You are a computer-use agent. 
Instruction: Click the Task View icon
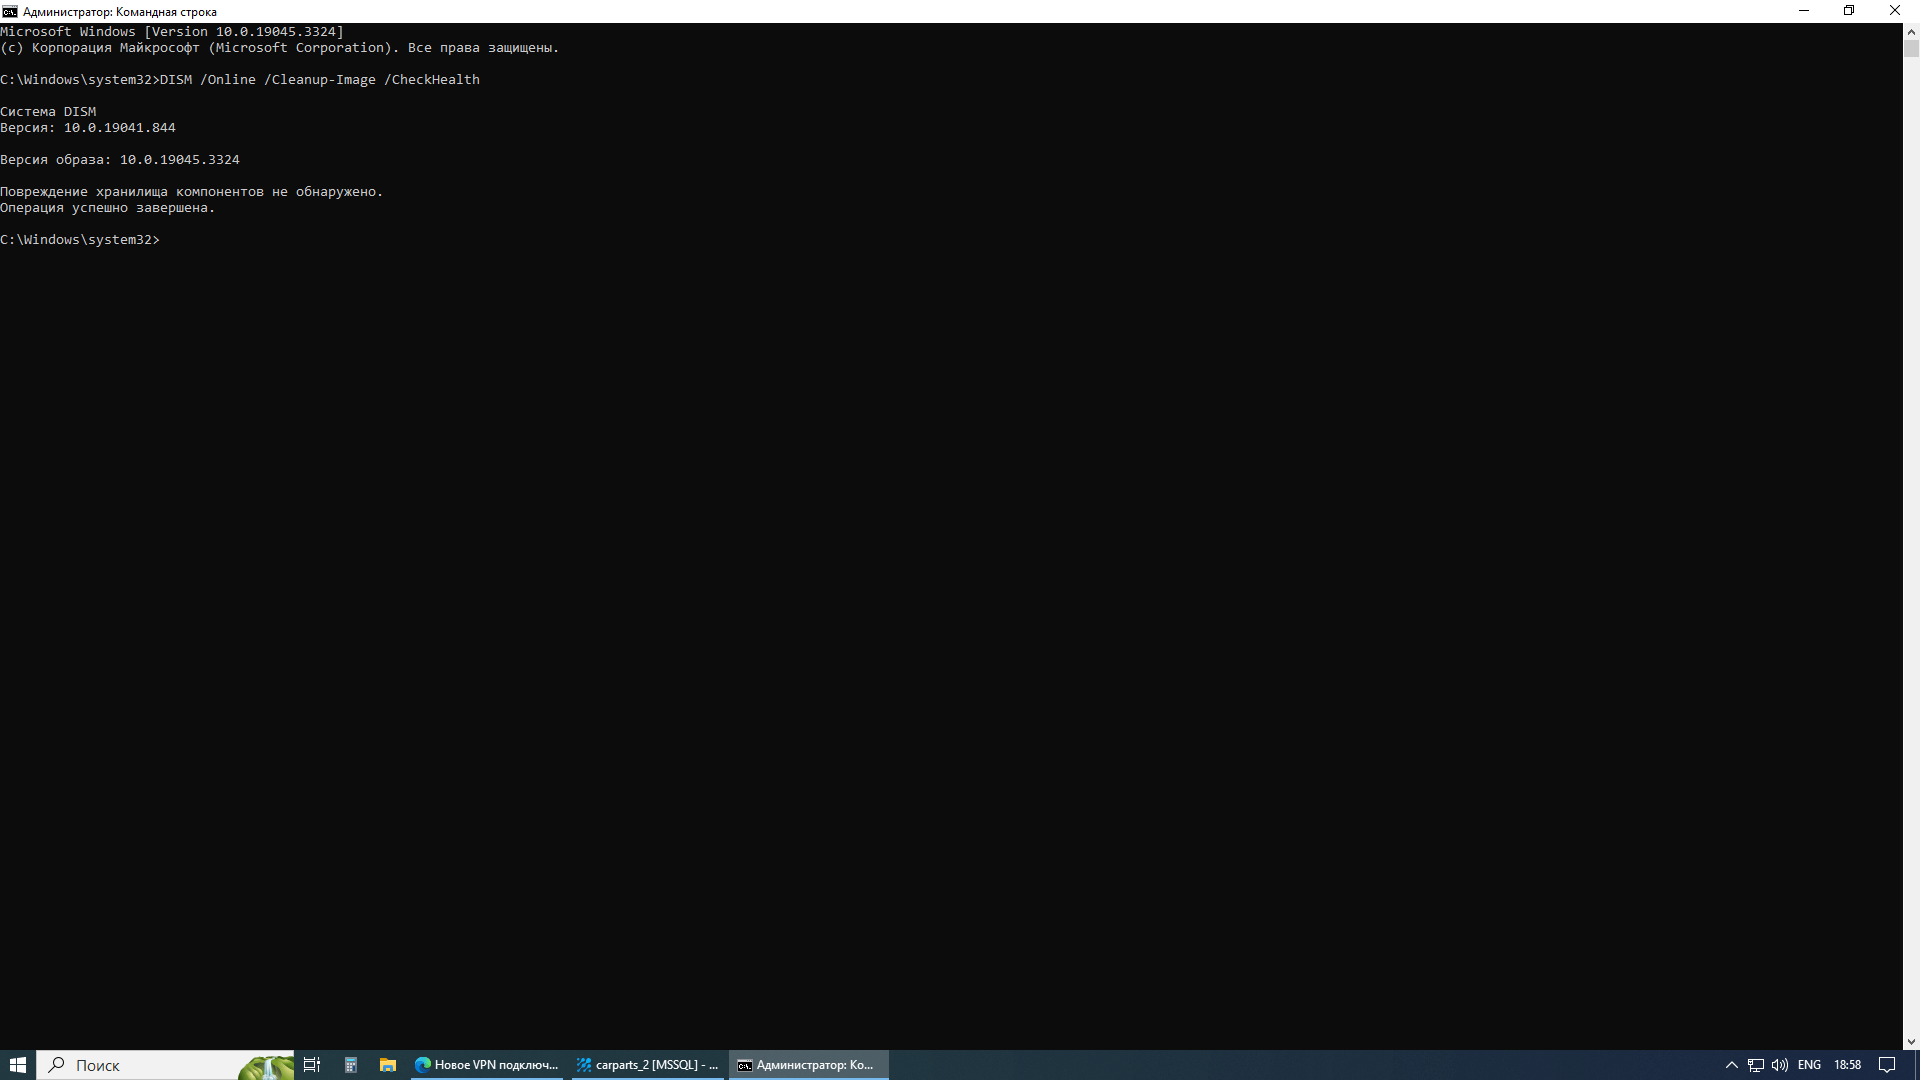coord(312,1065)
